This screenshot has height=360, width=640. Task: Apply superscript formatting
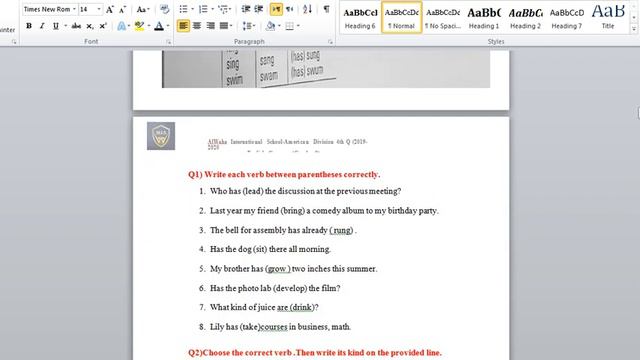pos(103,26)
